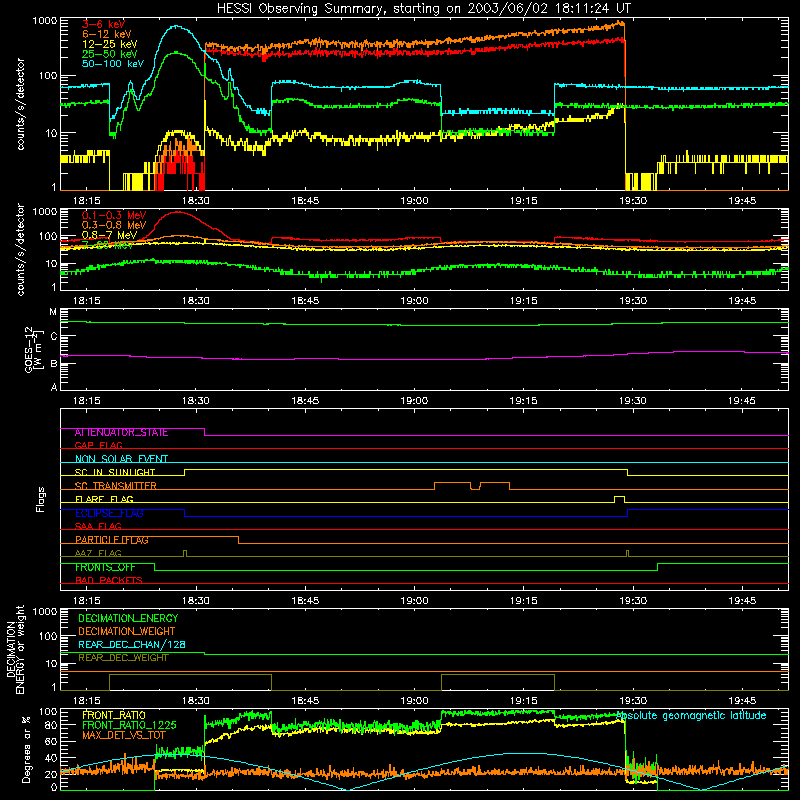Select the SAA_FLAG label
The height and width of the screenshot is (800, 800).
(98, 526)
